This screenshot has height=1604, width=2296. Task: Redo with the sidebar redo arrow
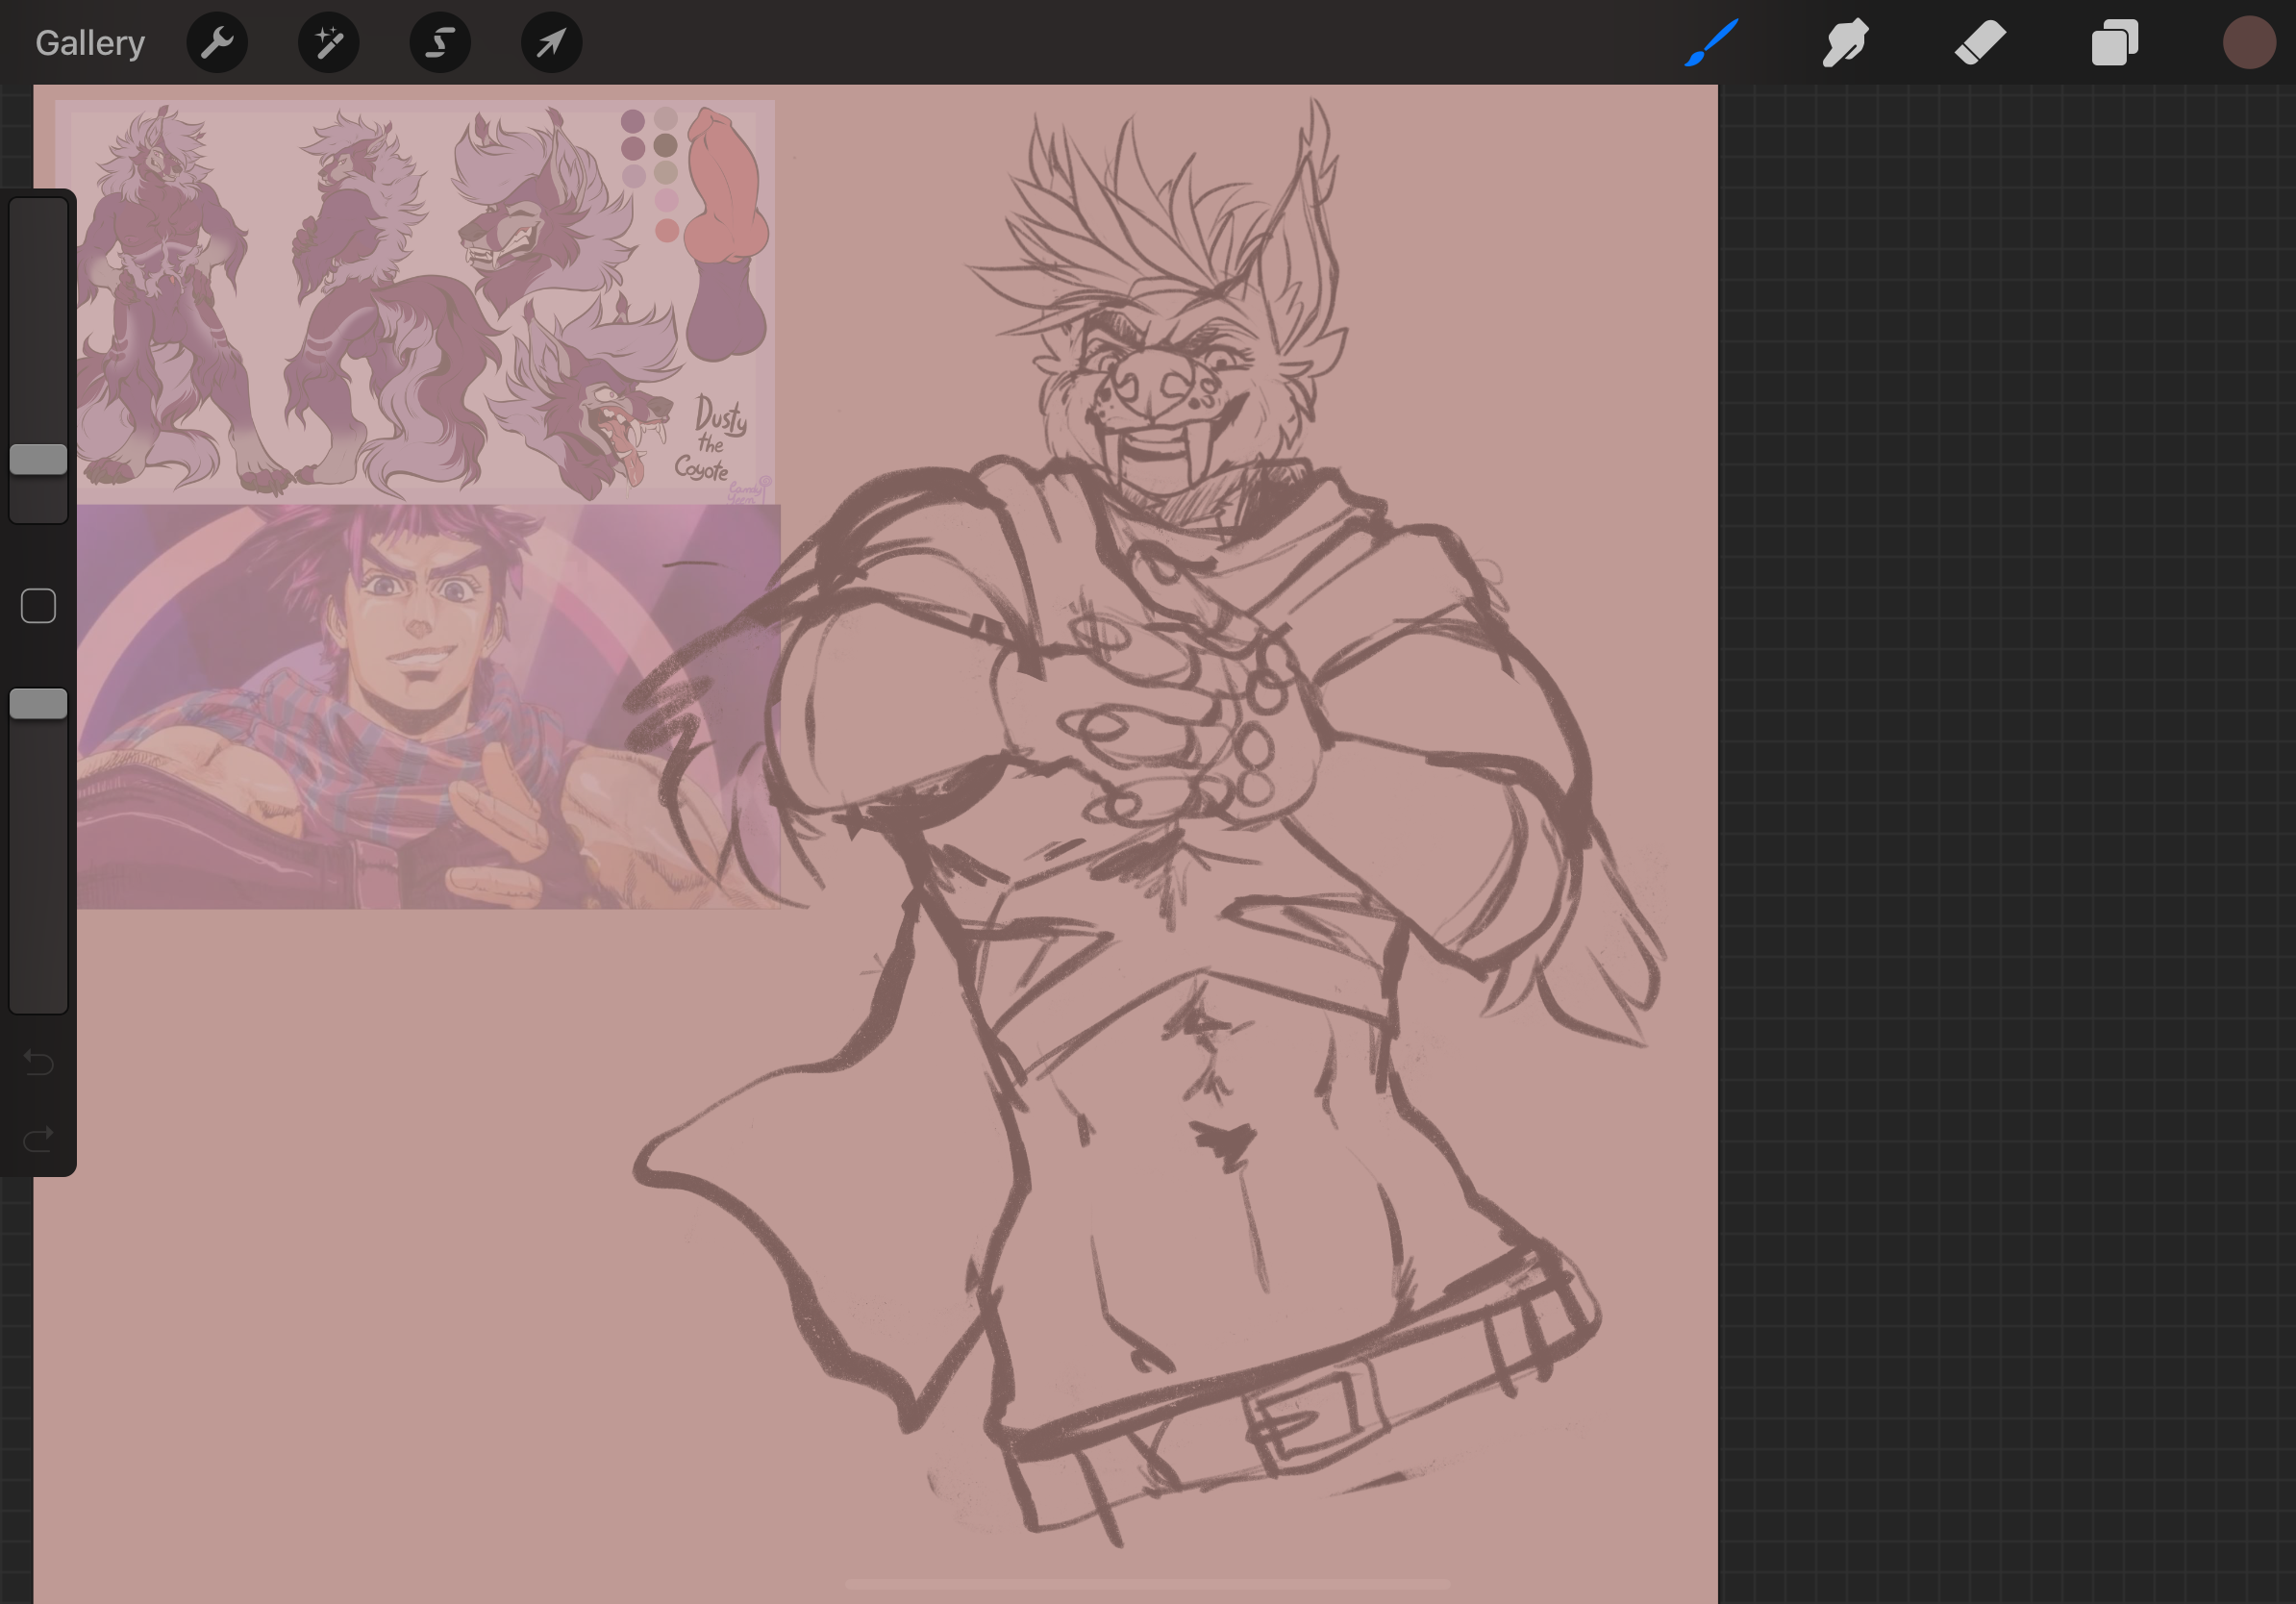38,1139
